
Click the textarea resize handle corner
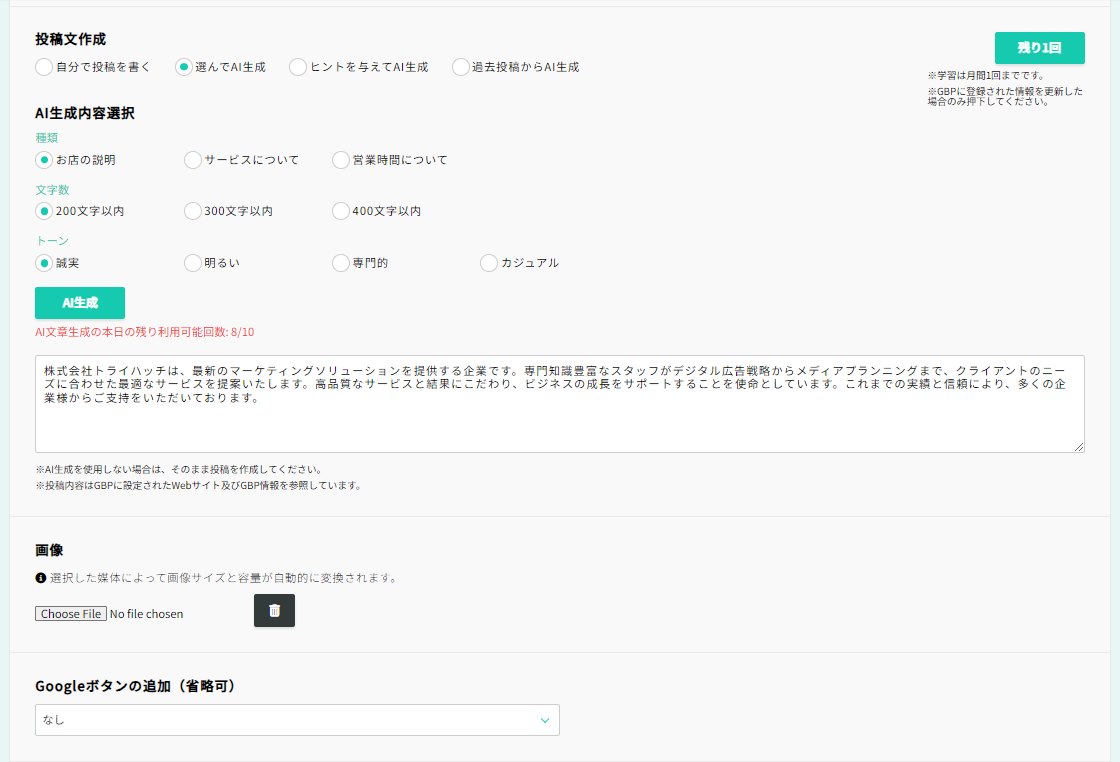pyautogui.click(x=1079, y=446)
